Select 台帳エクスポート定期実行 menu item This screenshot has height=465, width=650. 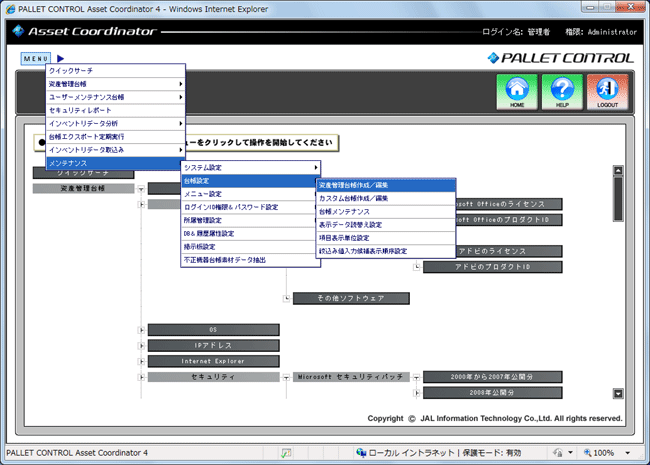(115, 136)
